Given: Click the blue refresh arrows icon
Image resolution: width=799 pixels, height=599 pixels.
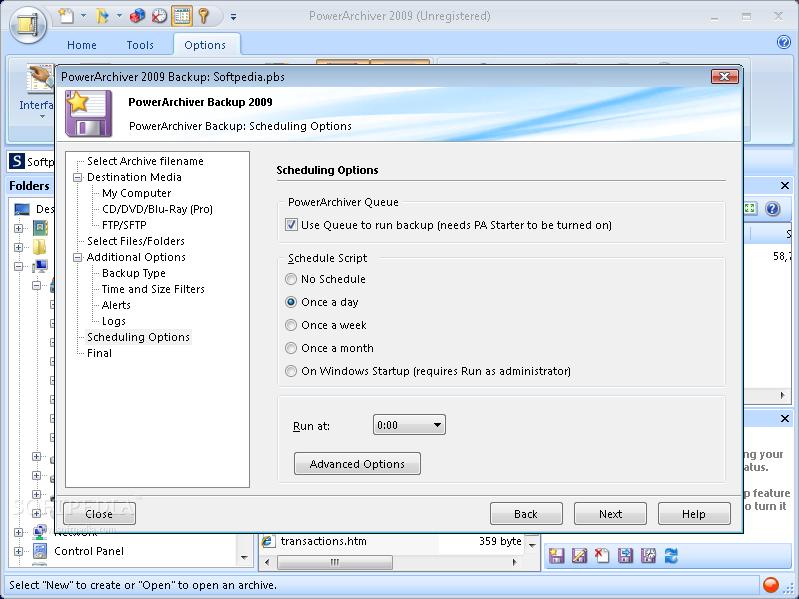Looking at the screenshot, I should pyautogui.click(x=671, y=555).
